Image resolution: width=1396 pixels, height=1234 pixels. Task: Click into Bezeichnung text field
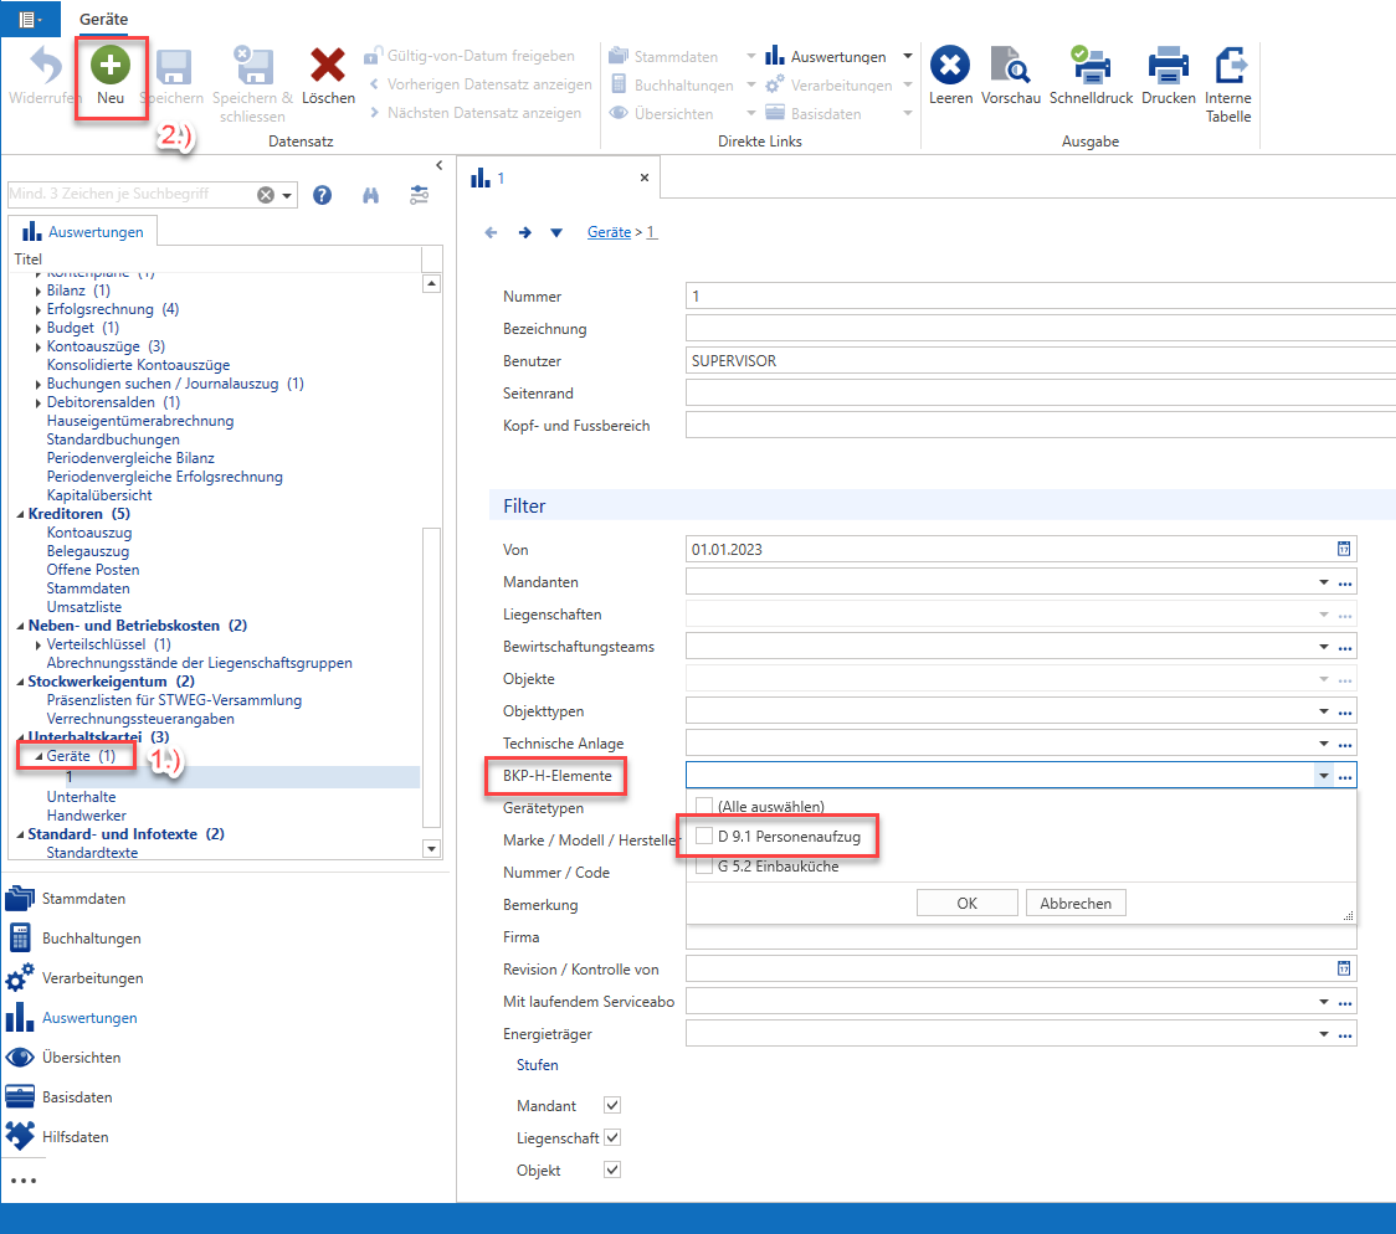tap(1040, 329)
